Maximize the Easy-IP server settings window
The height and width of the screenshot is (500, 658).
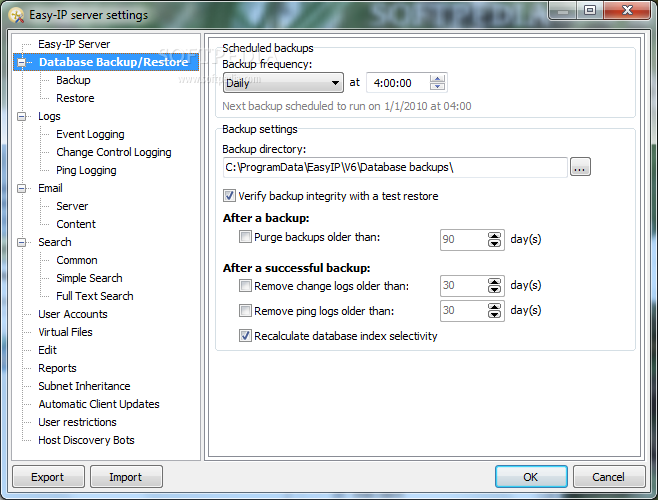point(590,10)
